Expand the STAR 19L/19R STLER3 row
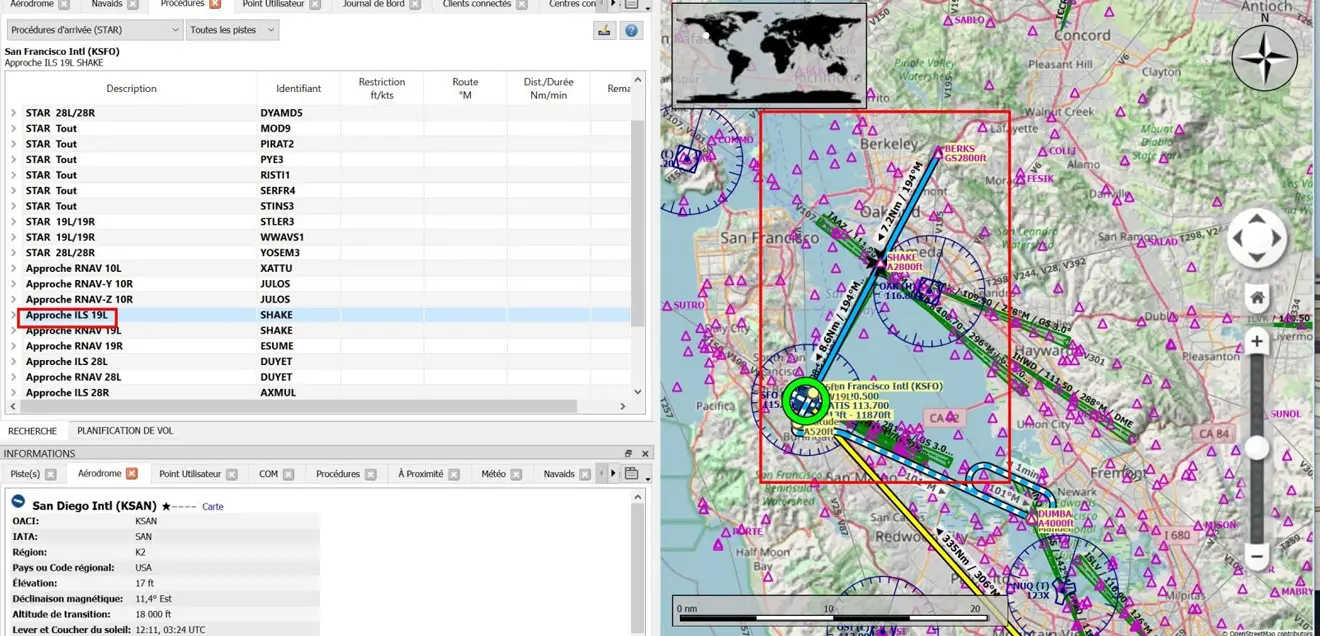The width and height of the screenshot is (1320, 636). [x=13, y=221]
